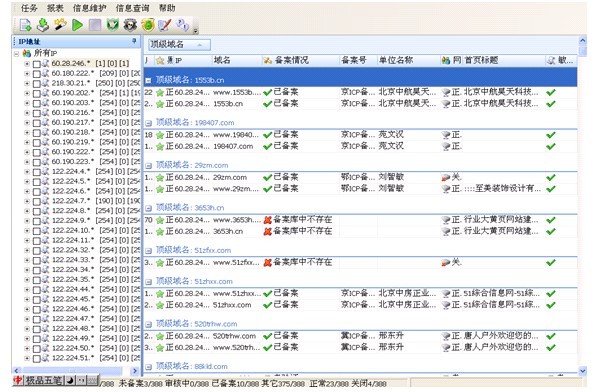Check the box for 60.28.246.*

[36, 64]
